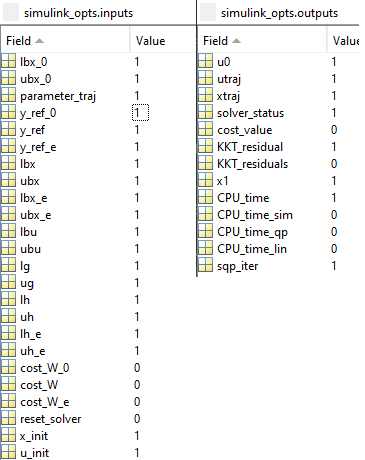
Task: Select the KKT_residuals field icon
Action: pos(205,164)
